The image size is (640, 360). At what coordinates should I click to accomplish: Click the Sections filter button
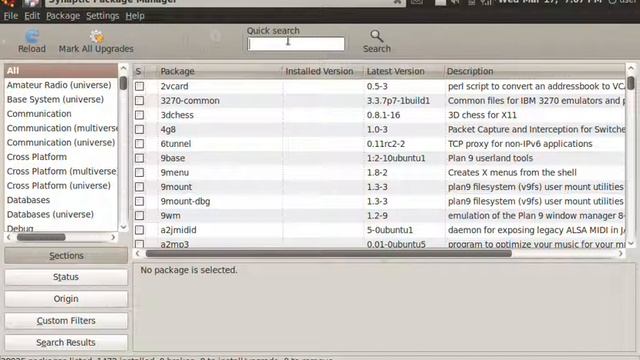[66, 256]
